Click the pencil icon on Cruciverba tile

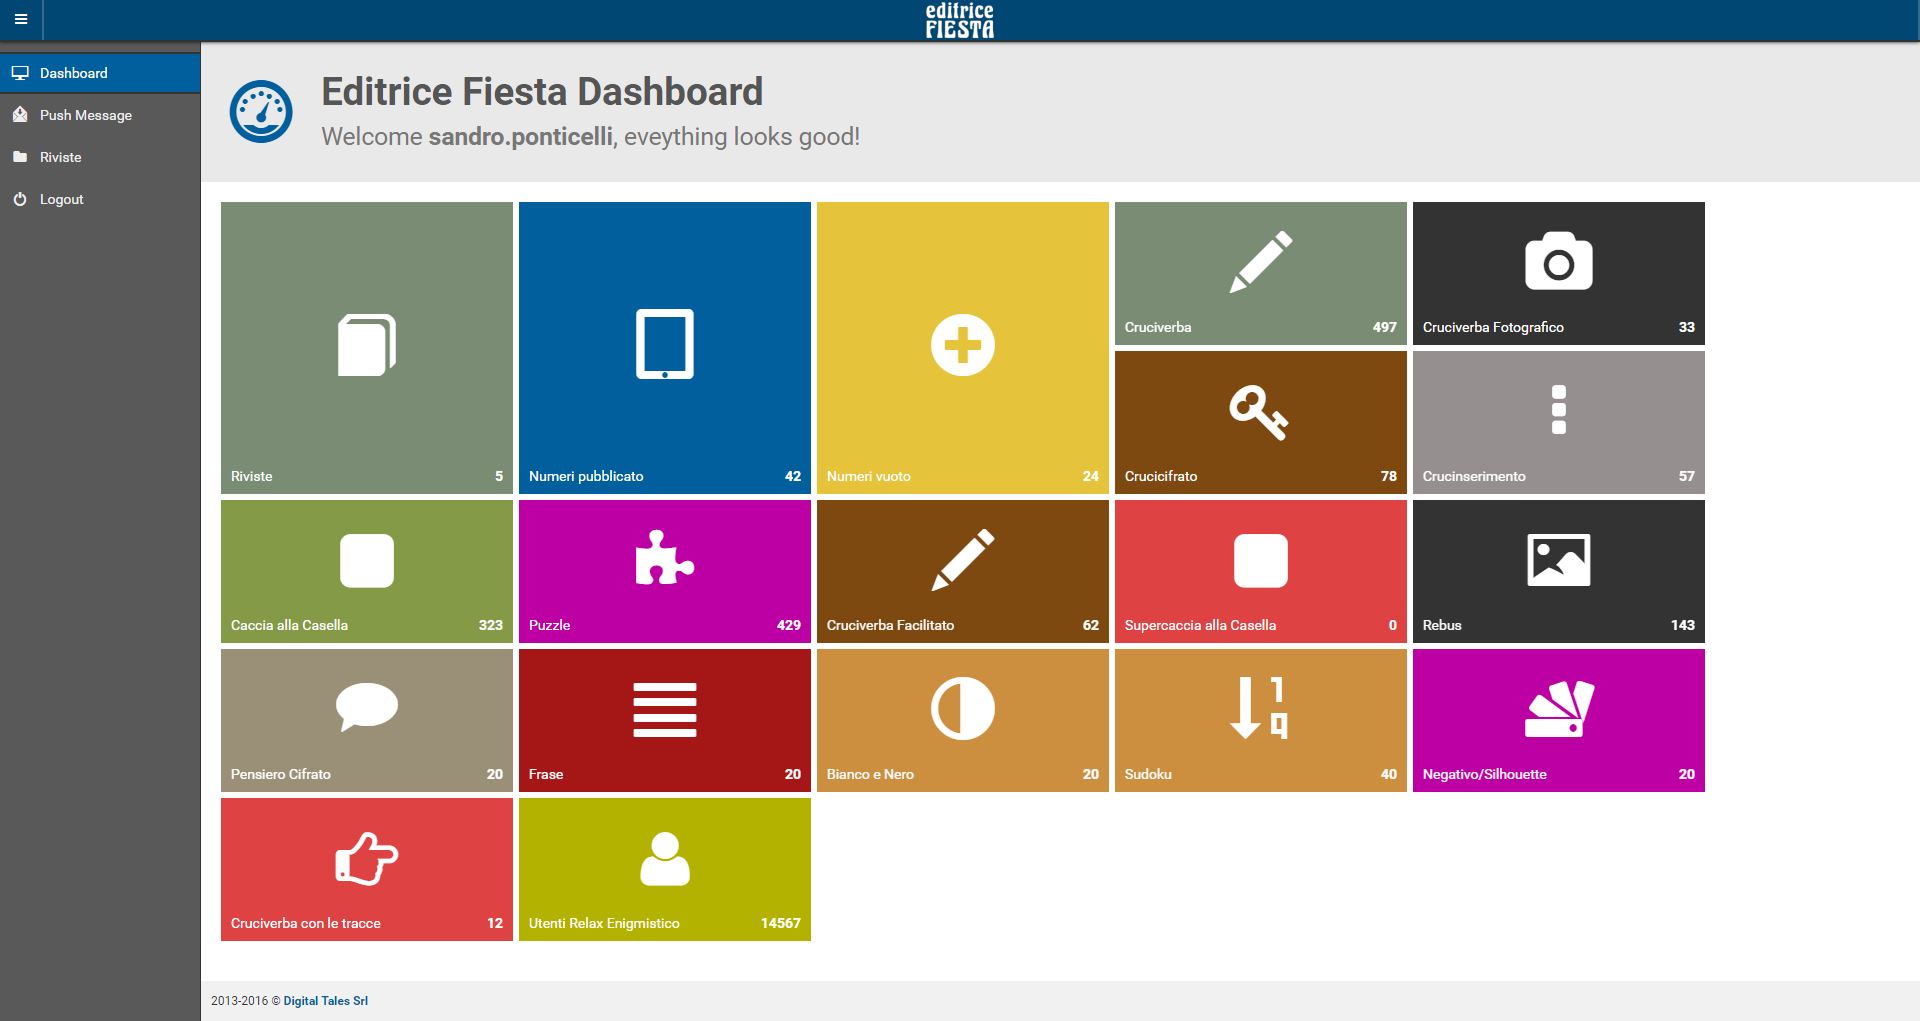1261,262
